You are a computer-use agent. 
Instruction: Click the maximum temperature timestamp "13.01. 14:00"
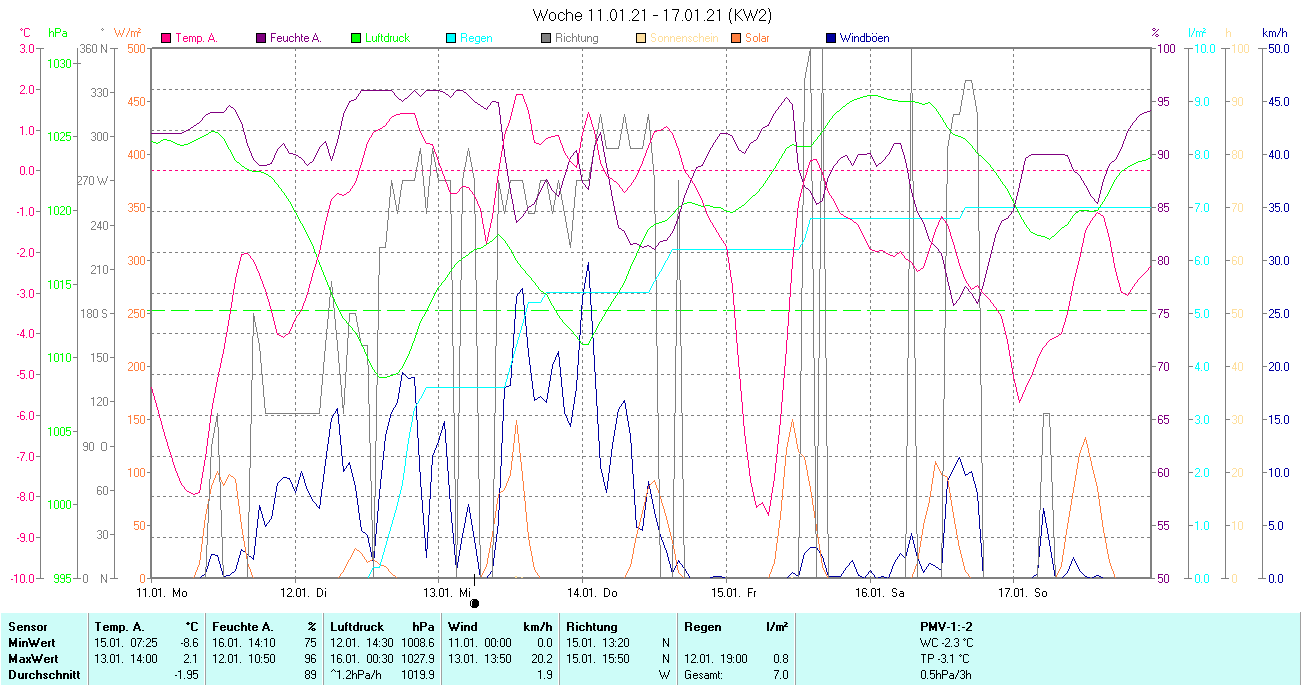point(126,658)
